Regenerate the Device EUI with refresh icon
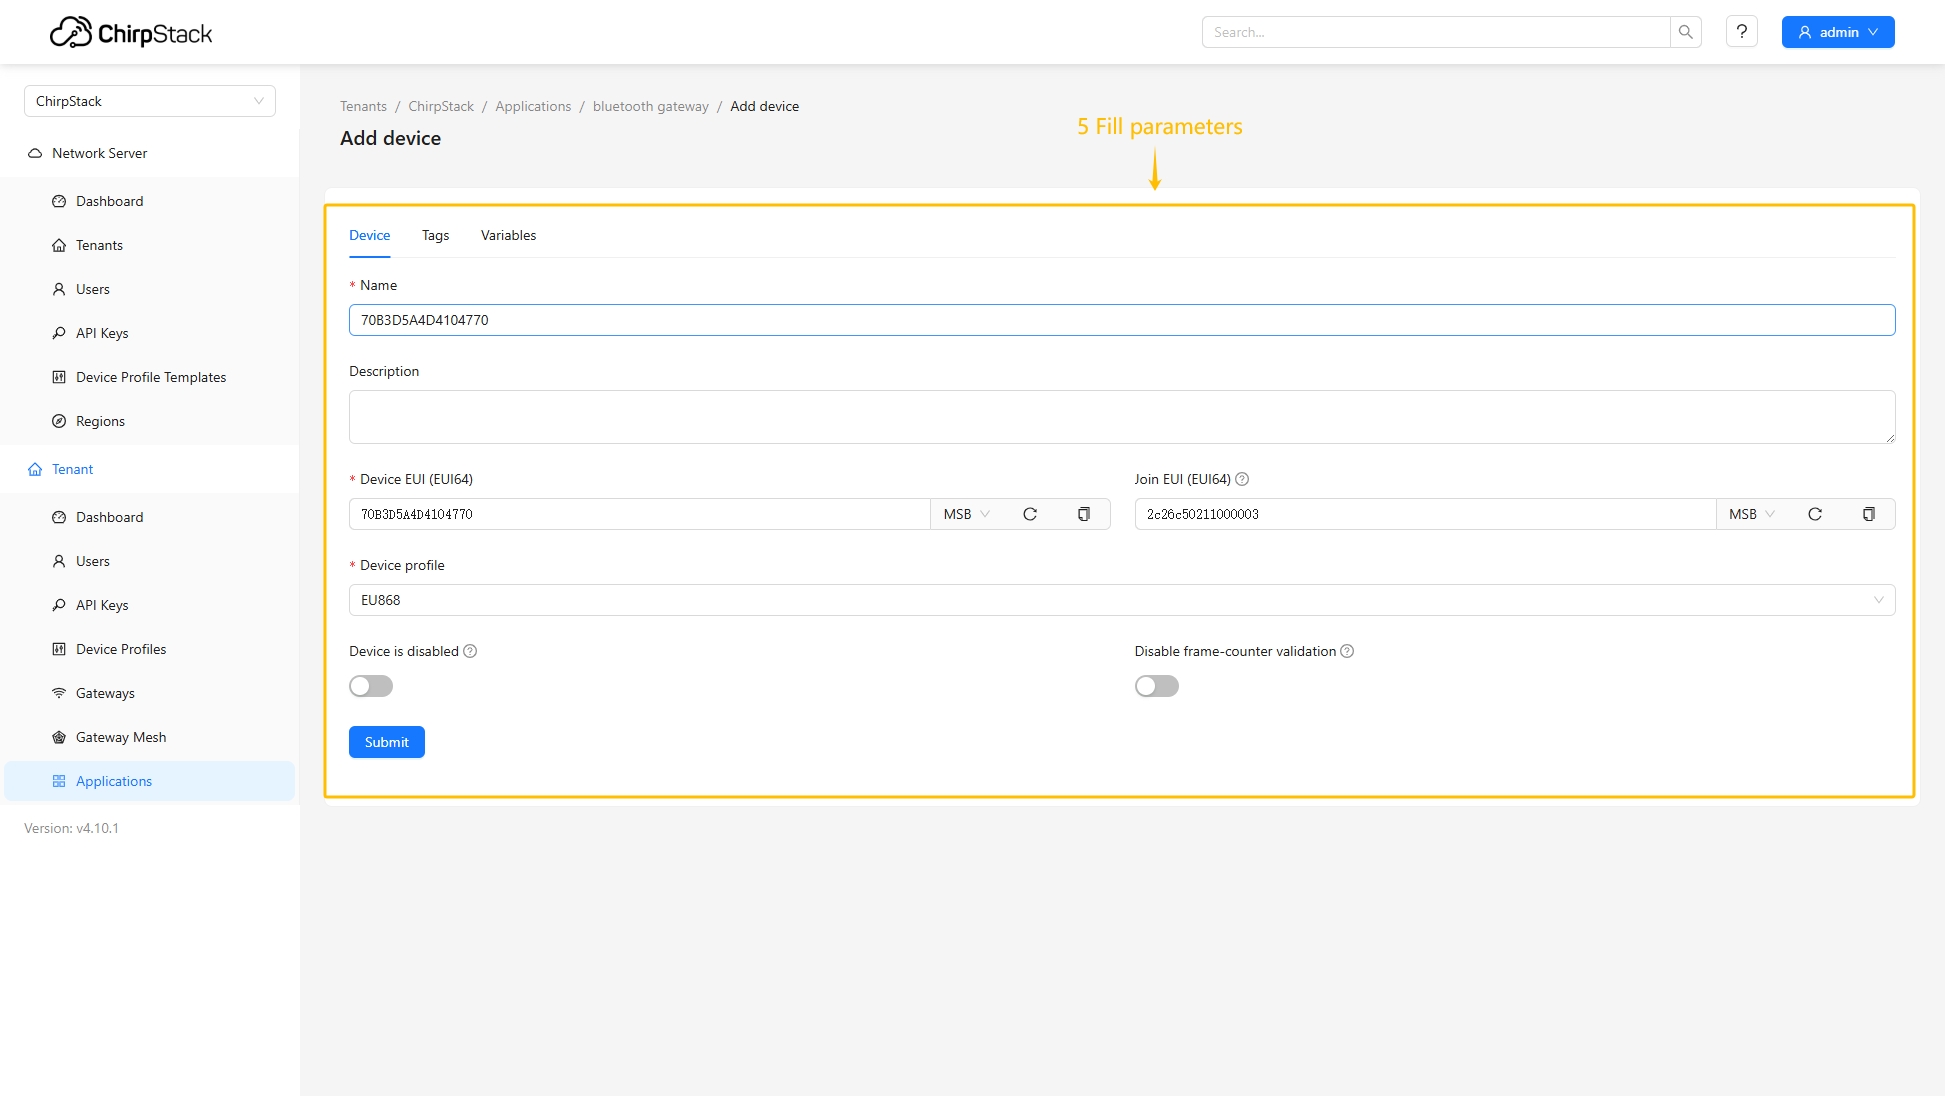The image size is (1945, 1096). pyautogui.click(x=1029, y=514)
